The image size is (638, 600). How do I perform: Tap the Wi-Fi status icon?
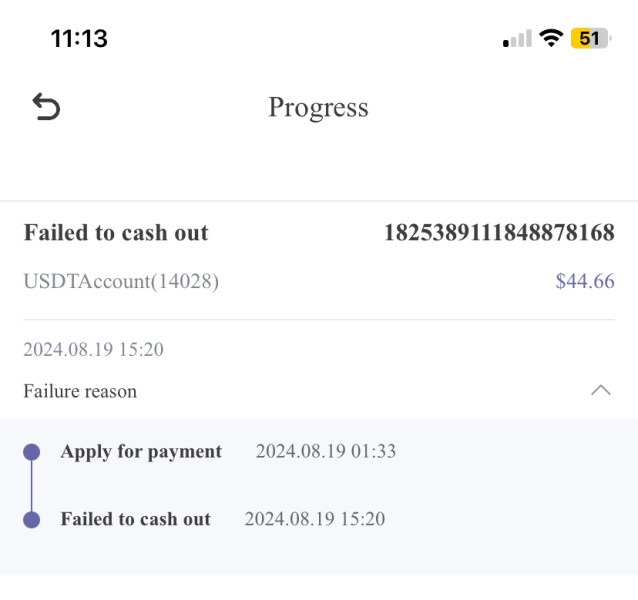click(x=549, y=39)
